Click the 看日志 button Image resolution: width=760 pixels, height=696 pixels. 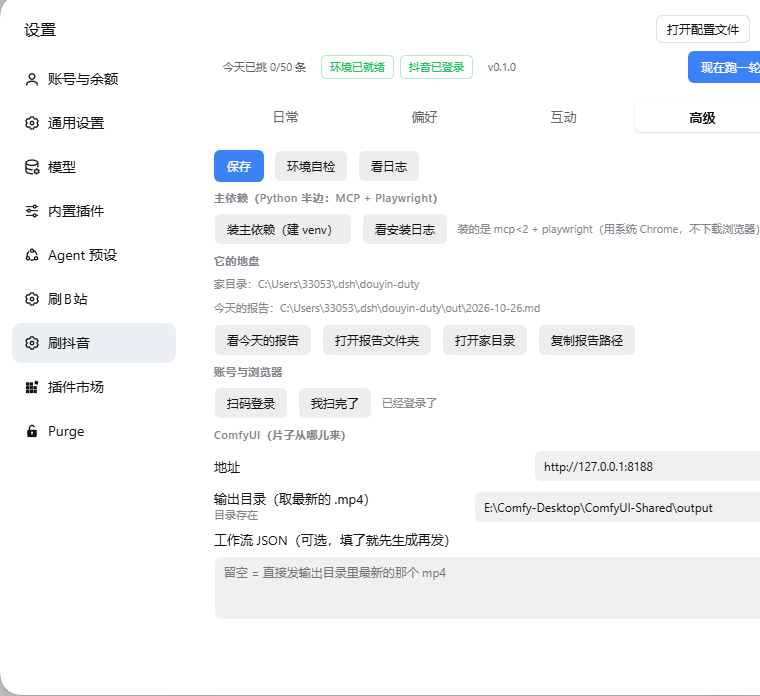(389, 166)
